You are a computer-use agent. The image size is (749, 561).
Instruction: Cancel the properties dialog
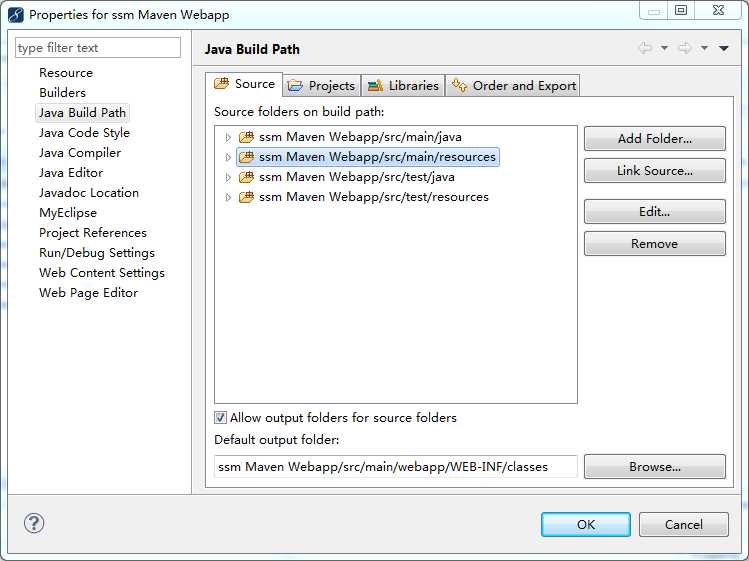click(x=684, y=525)
